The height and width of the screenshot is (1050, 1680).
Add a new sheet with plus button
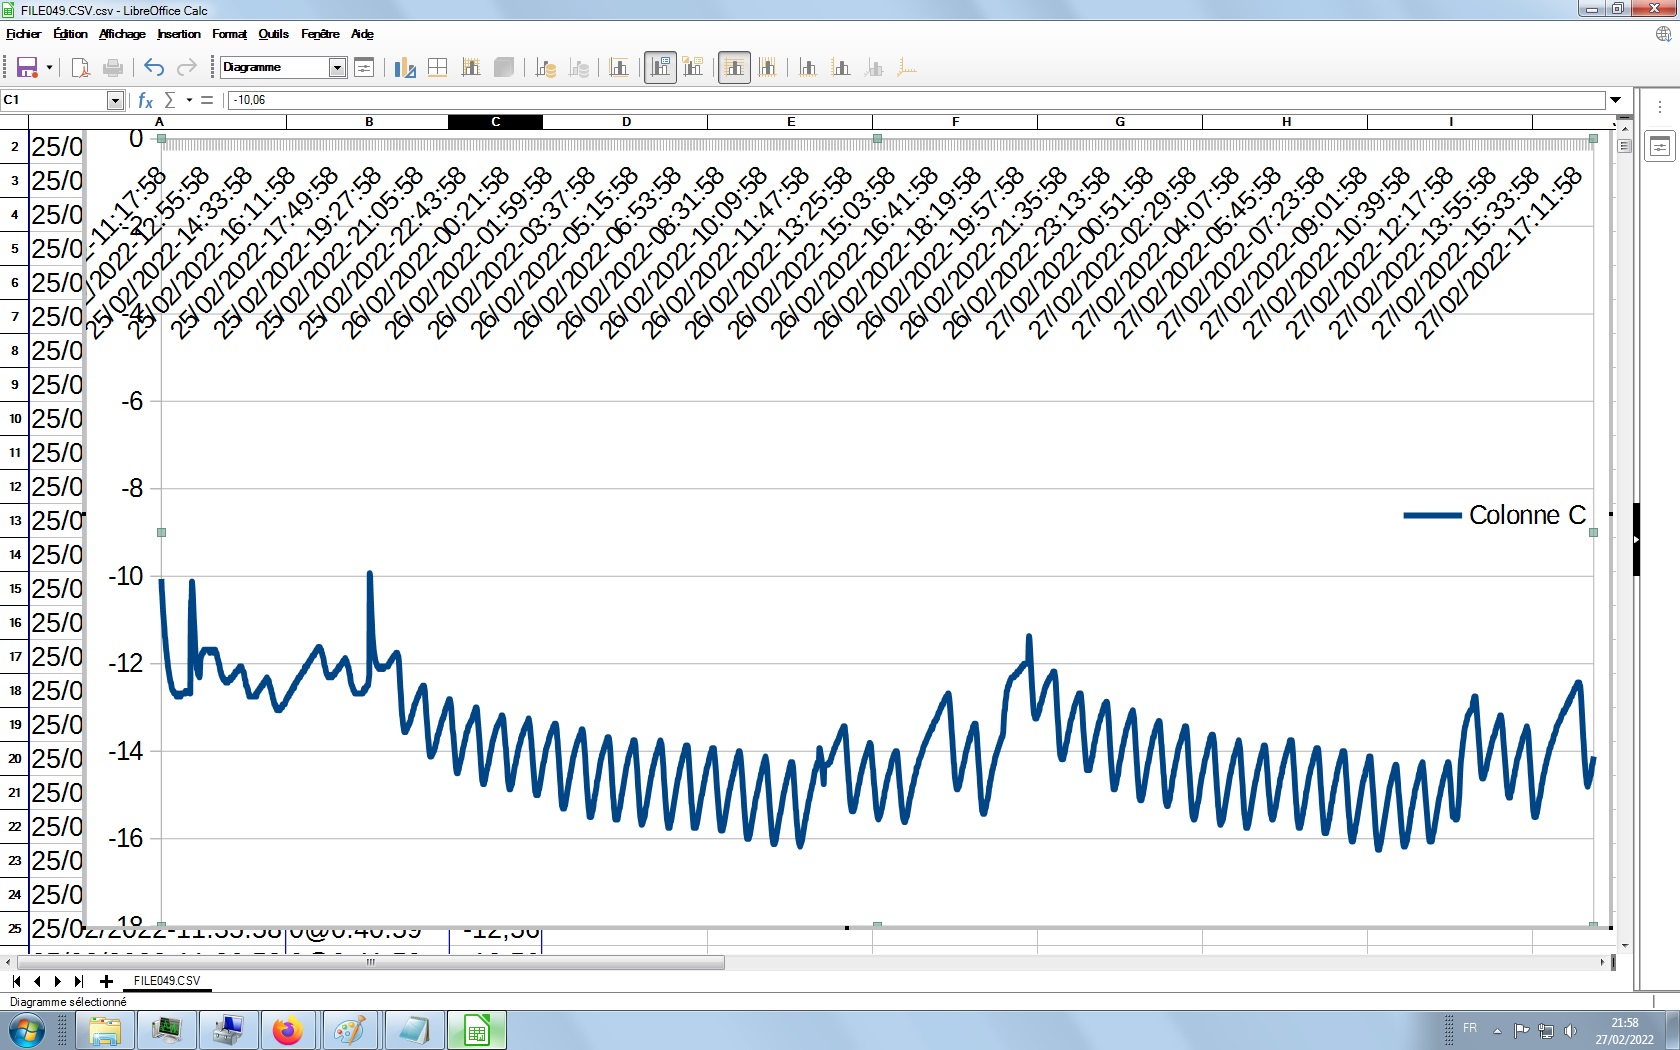coord(106,981)
